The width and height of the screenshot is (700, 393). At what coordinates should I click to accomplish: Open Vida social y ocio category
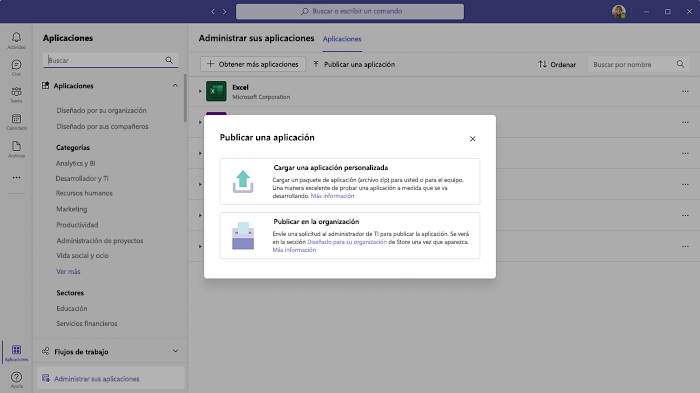(82, 255)
